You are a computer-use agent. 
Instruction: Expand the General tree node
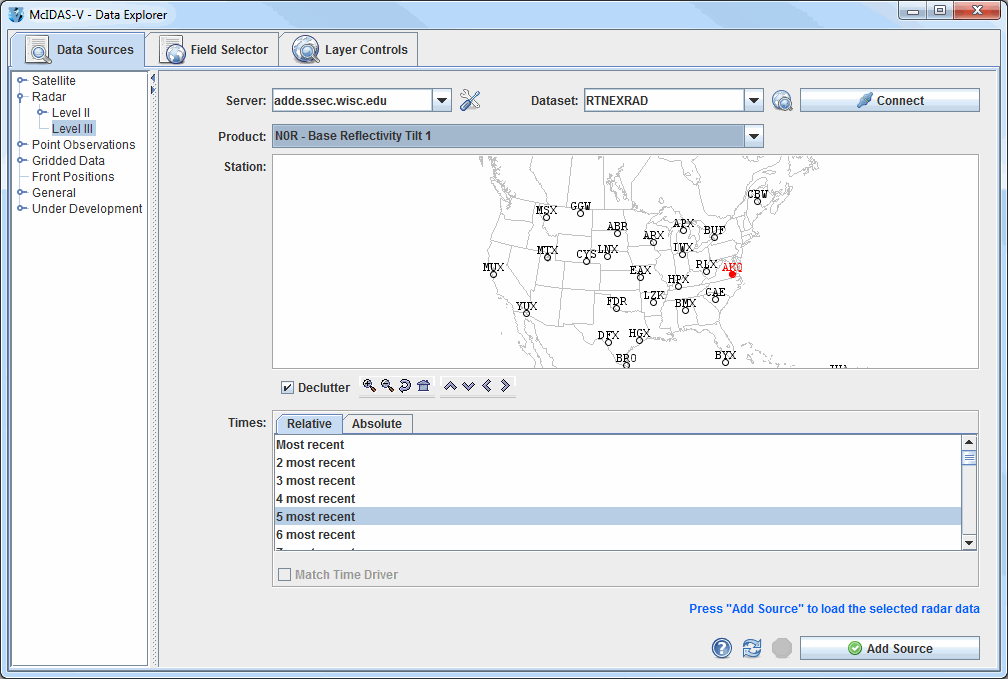click(21, 192)
